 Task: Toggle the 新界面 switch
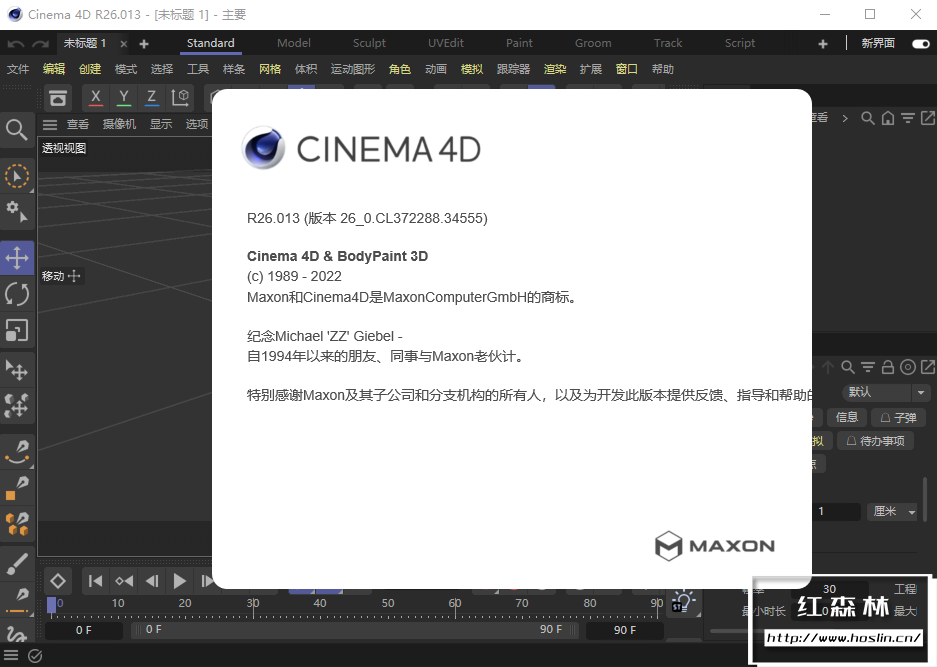point(921,43)
